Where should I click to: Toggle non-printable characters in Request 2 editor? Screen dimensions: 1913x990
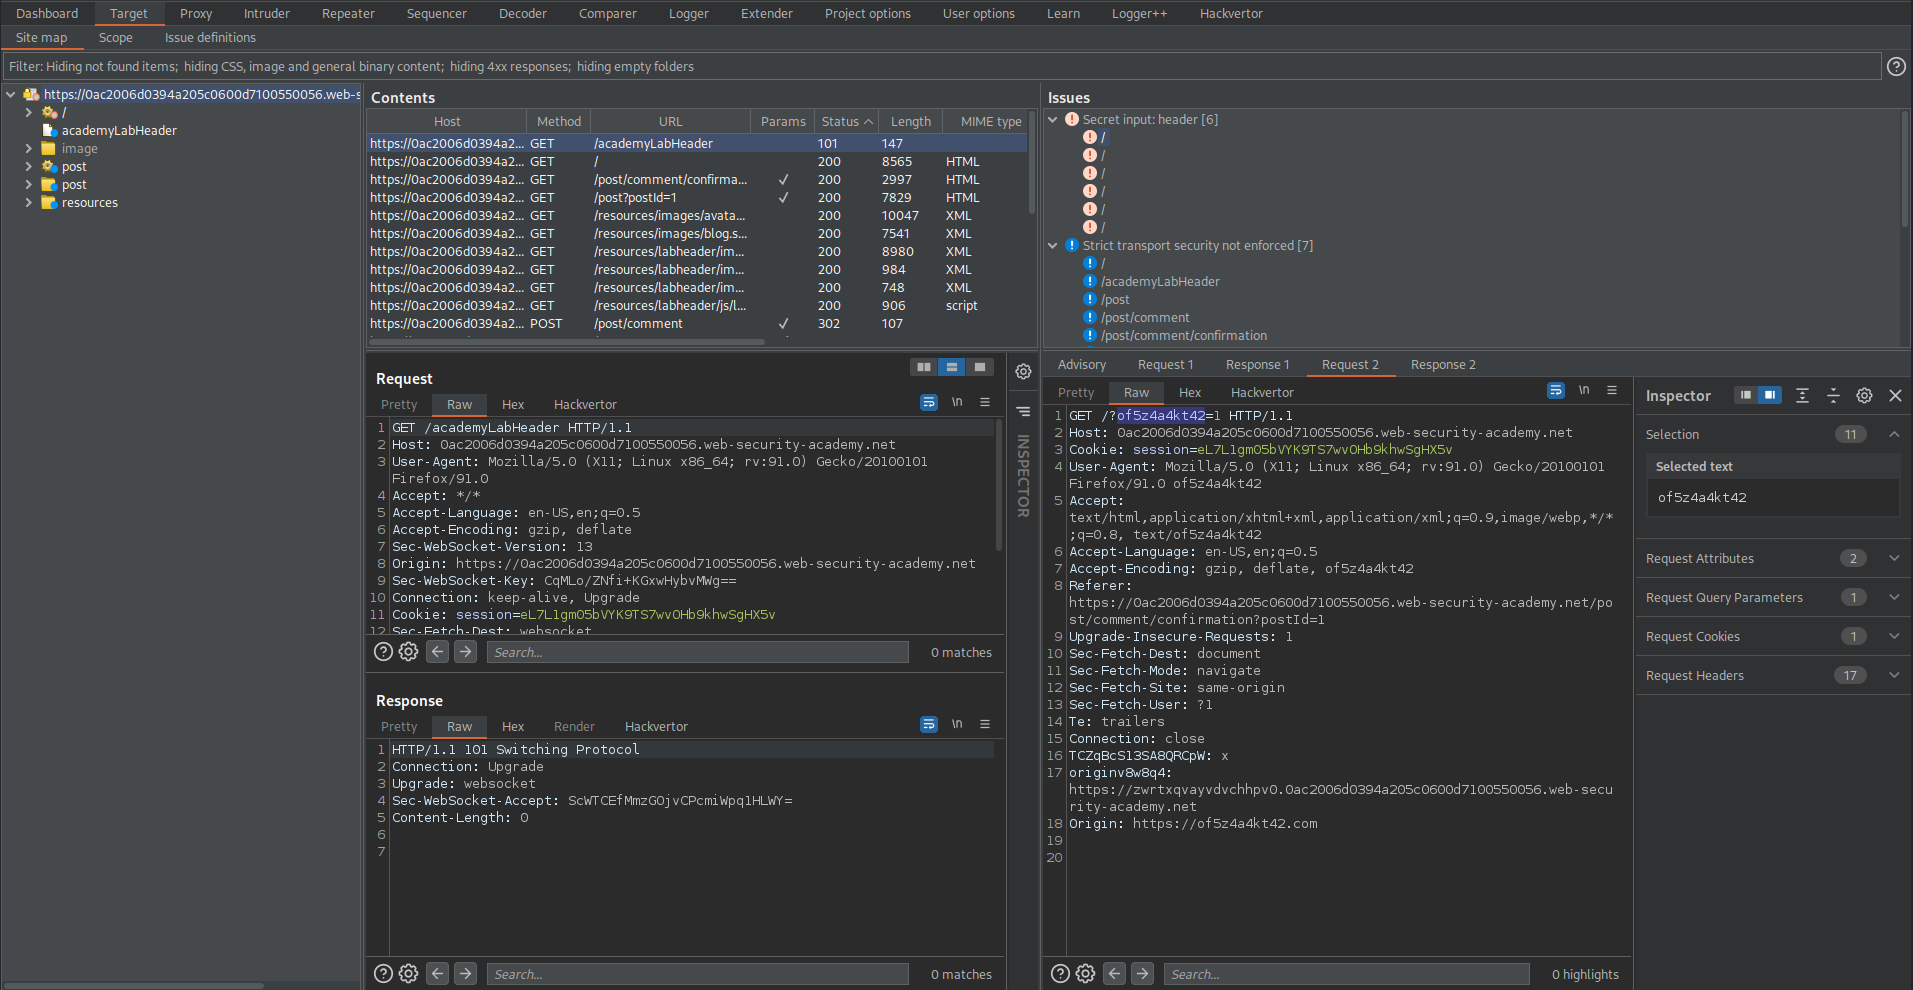1584,390
